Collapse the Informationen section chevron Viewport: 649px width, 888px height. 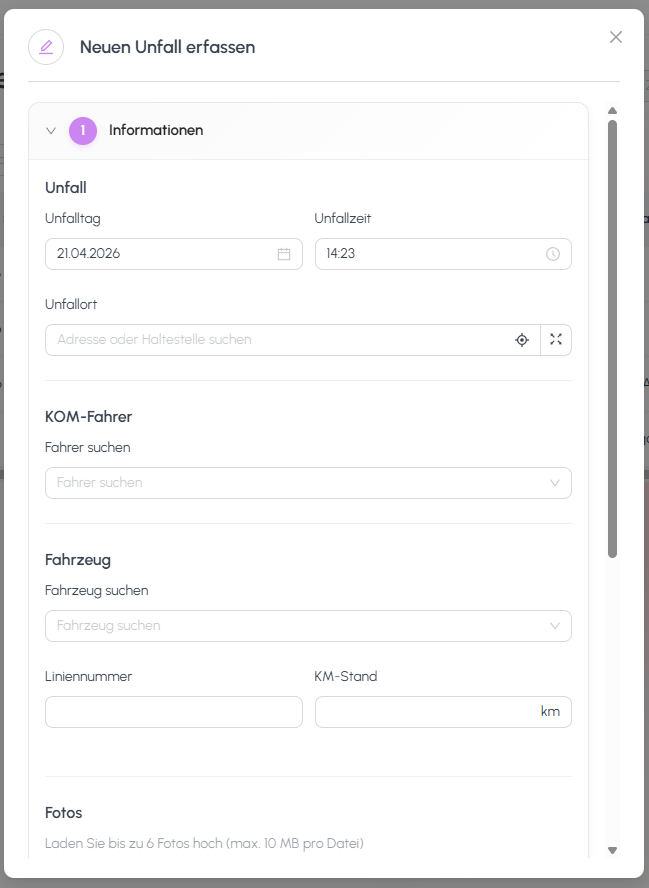[51, 130]
